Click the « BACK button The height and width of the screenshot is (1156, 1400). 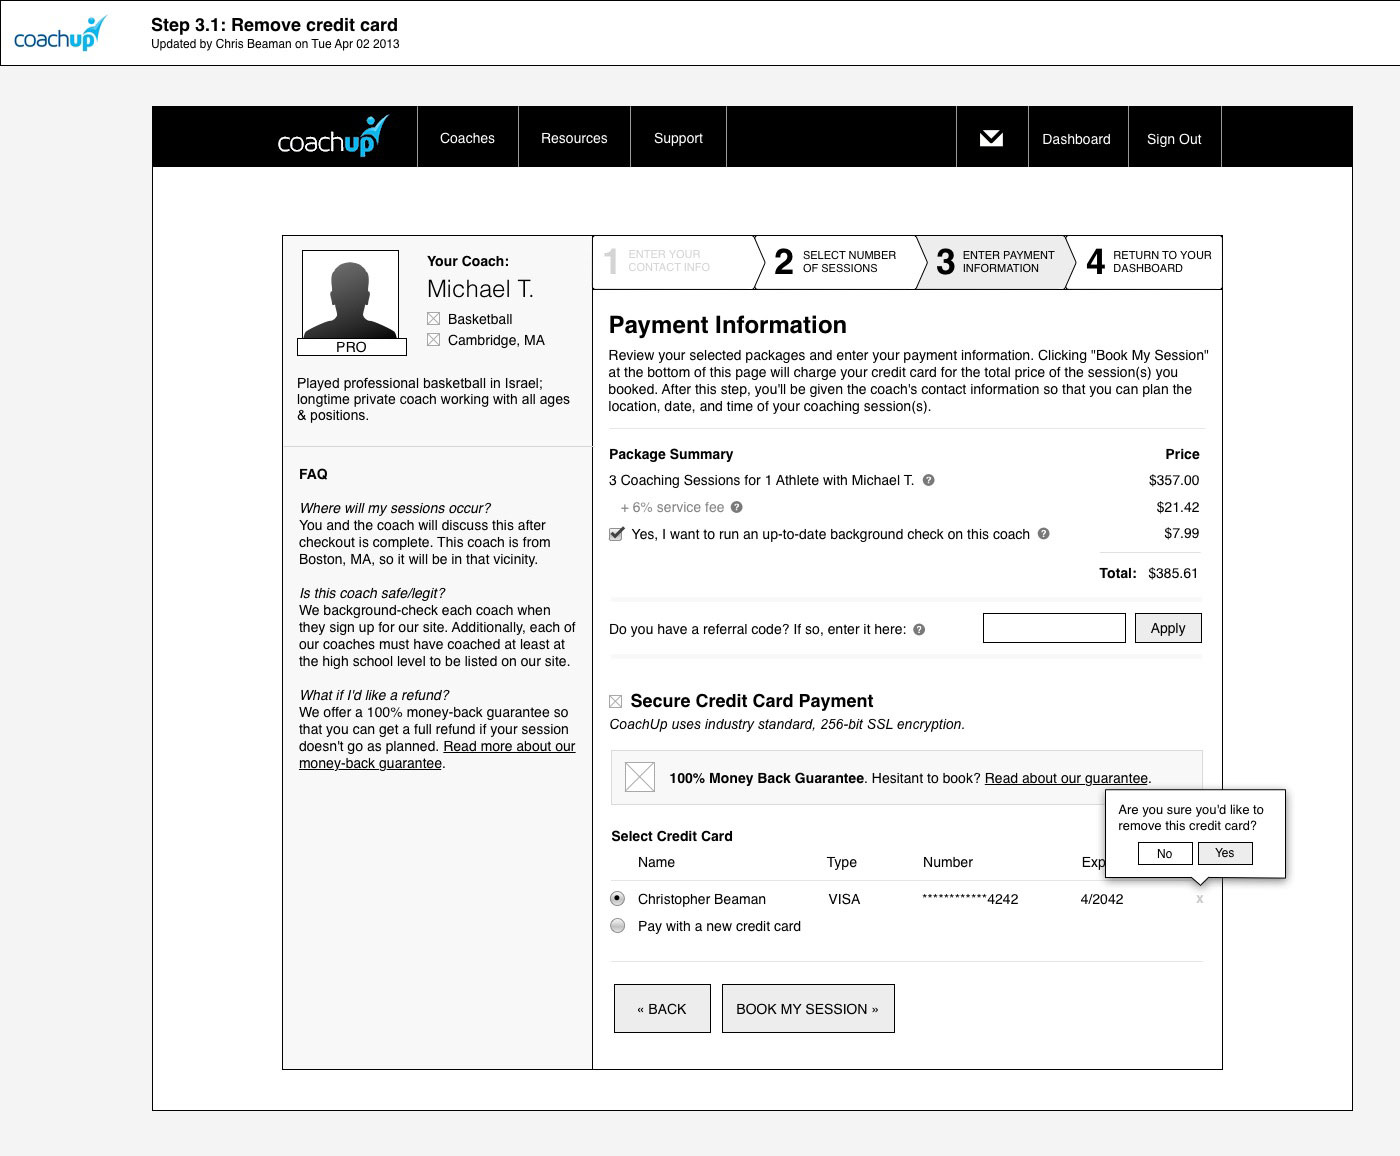pyautogui.click(x=662, y=1009)
